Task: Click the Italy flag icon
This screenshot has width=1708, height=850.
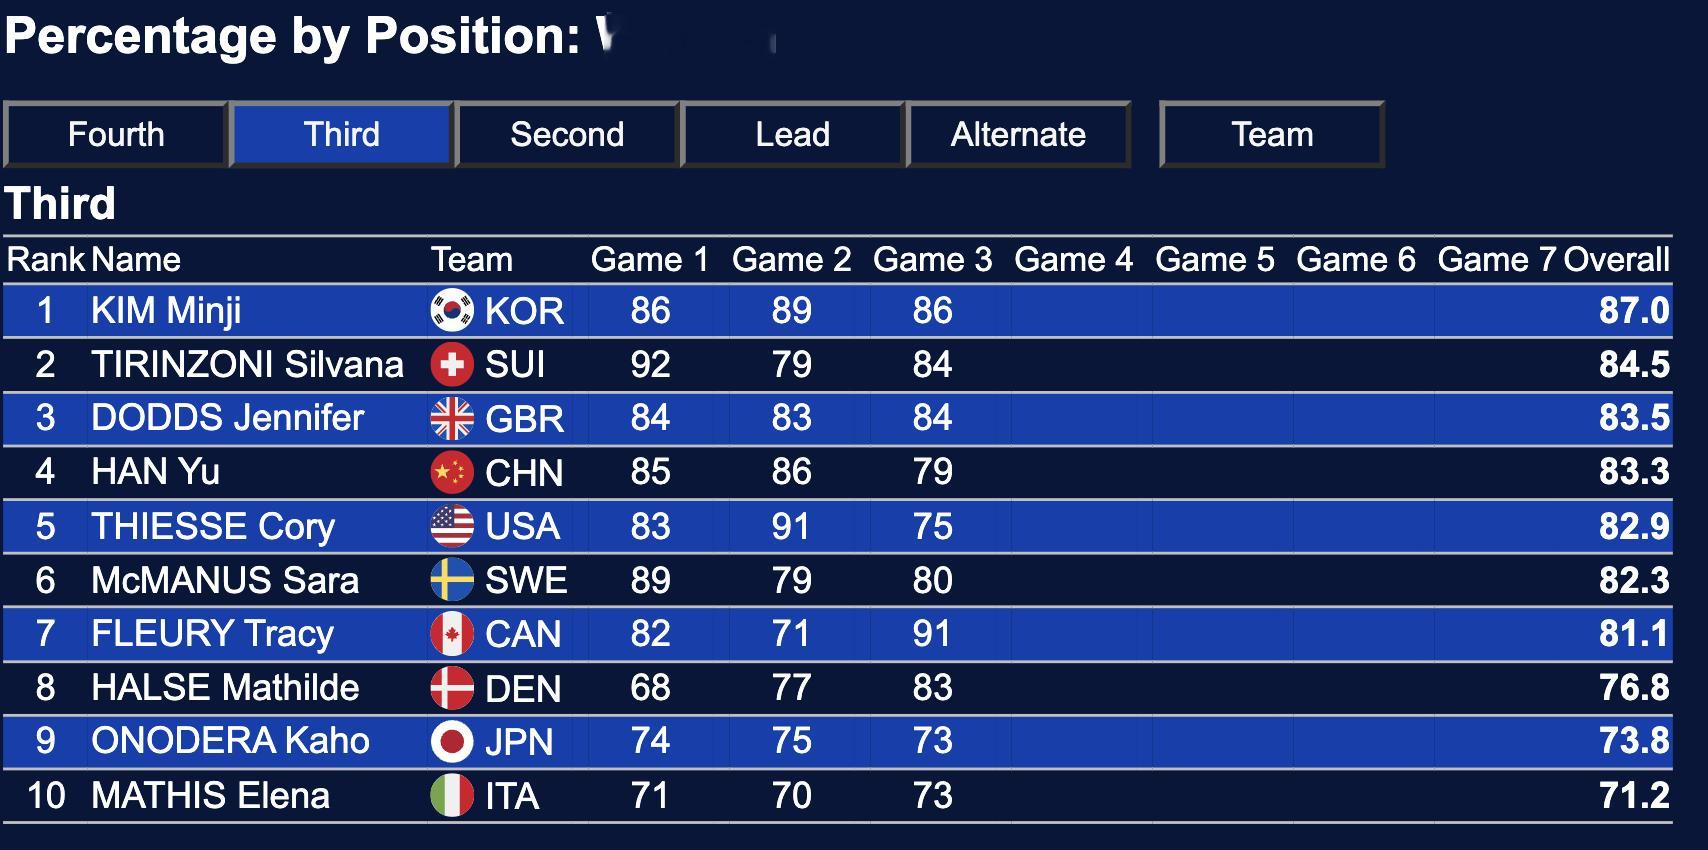Action: tap(452, 796)
